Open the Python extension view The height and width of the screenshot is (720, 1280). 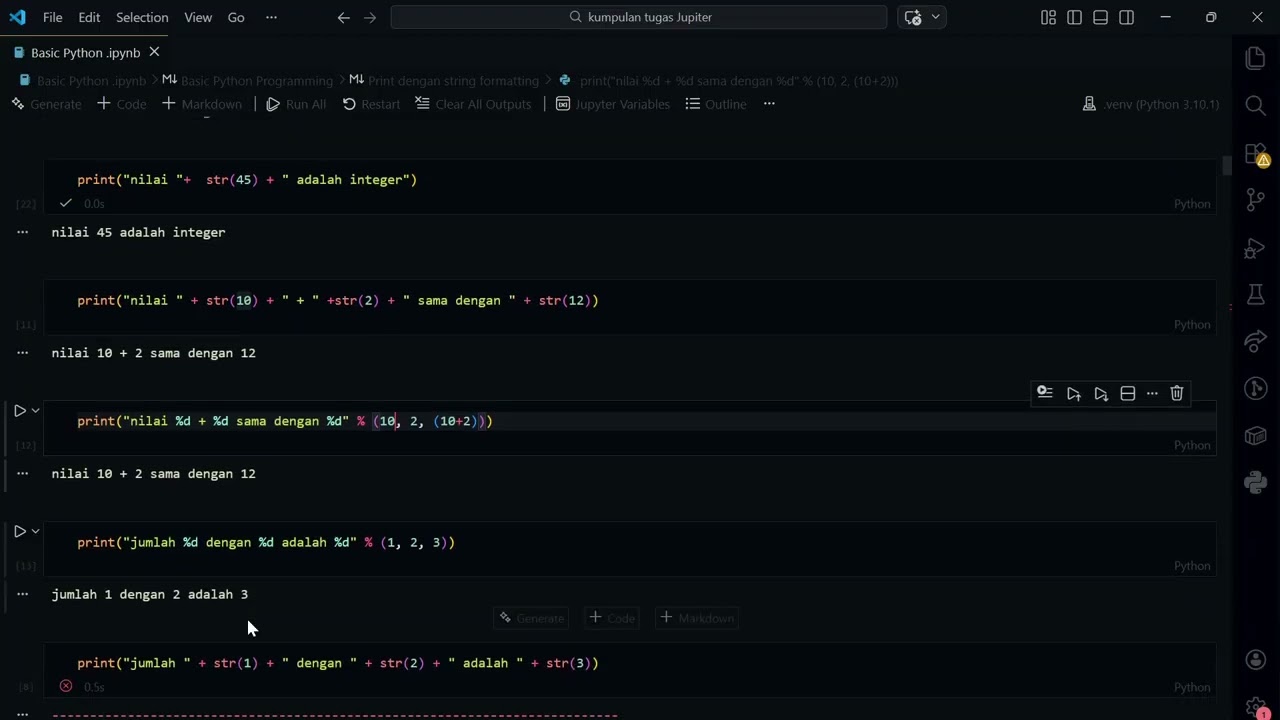(x=1255, y=483)
